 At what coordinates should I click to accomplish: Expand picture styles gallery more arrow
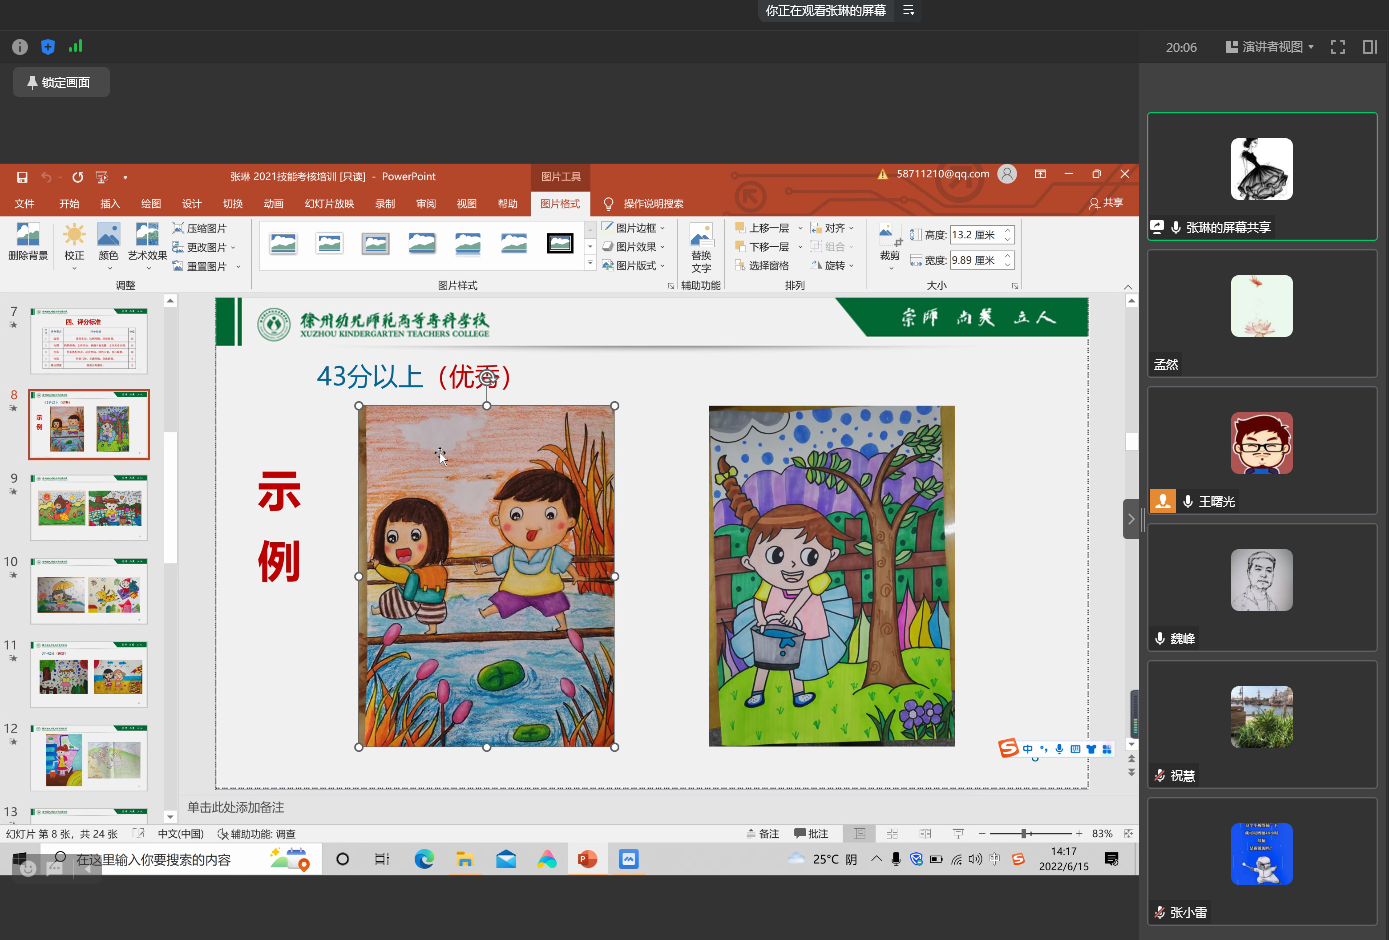click(x=590, y=264)
